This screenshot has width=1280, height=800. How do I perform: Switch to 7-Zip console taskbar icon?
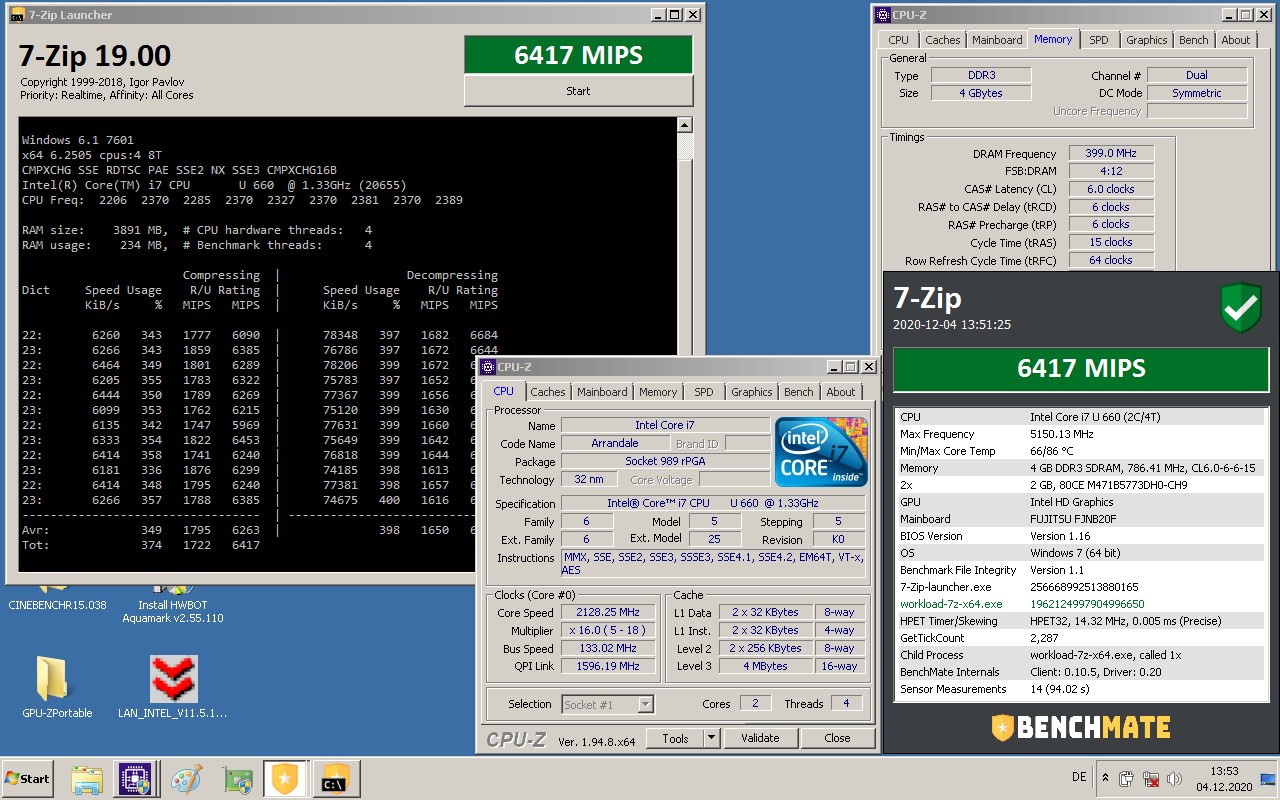[337, 779]
